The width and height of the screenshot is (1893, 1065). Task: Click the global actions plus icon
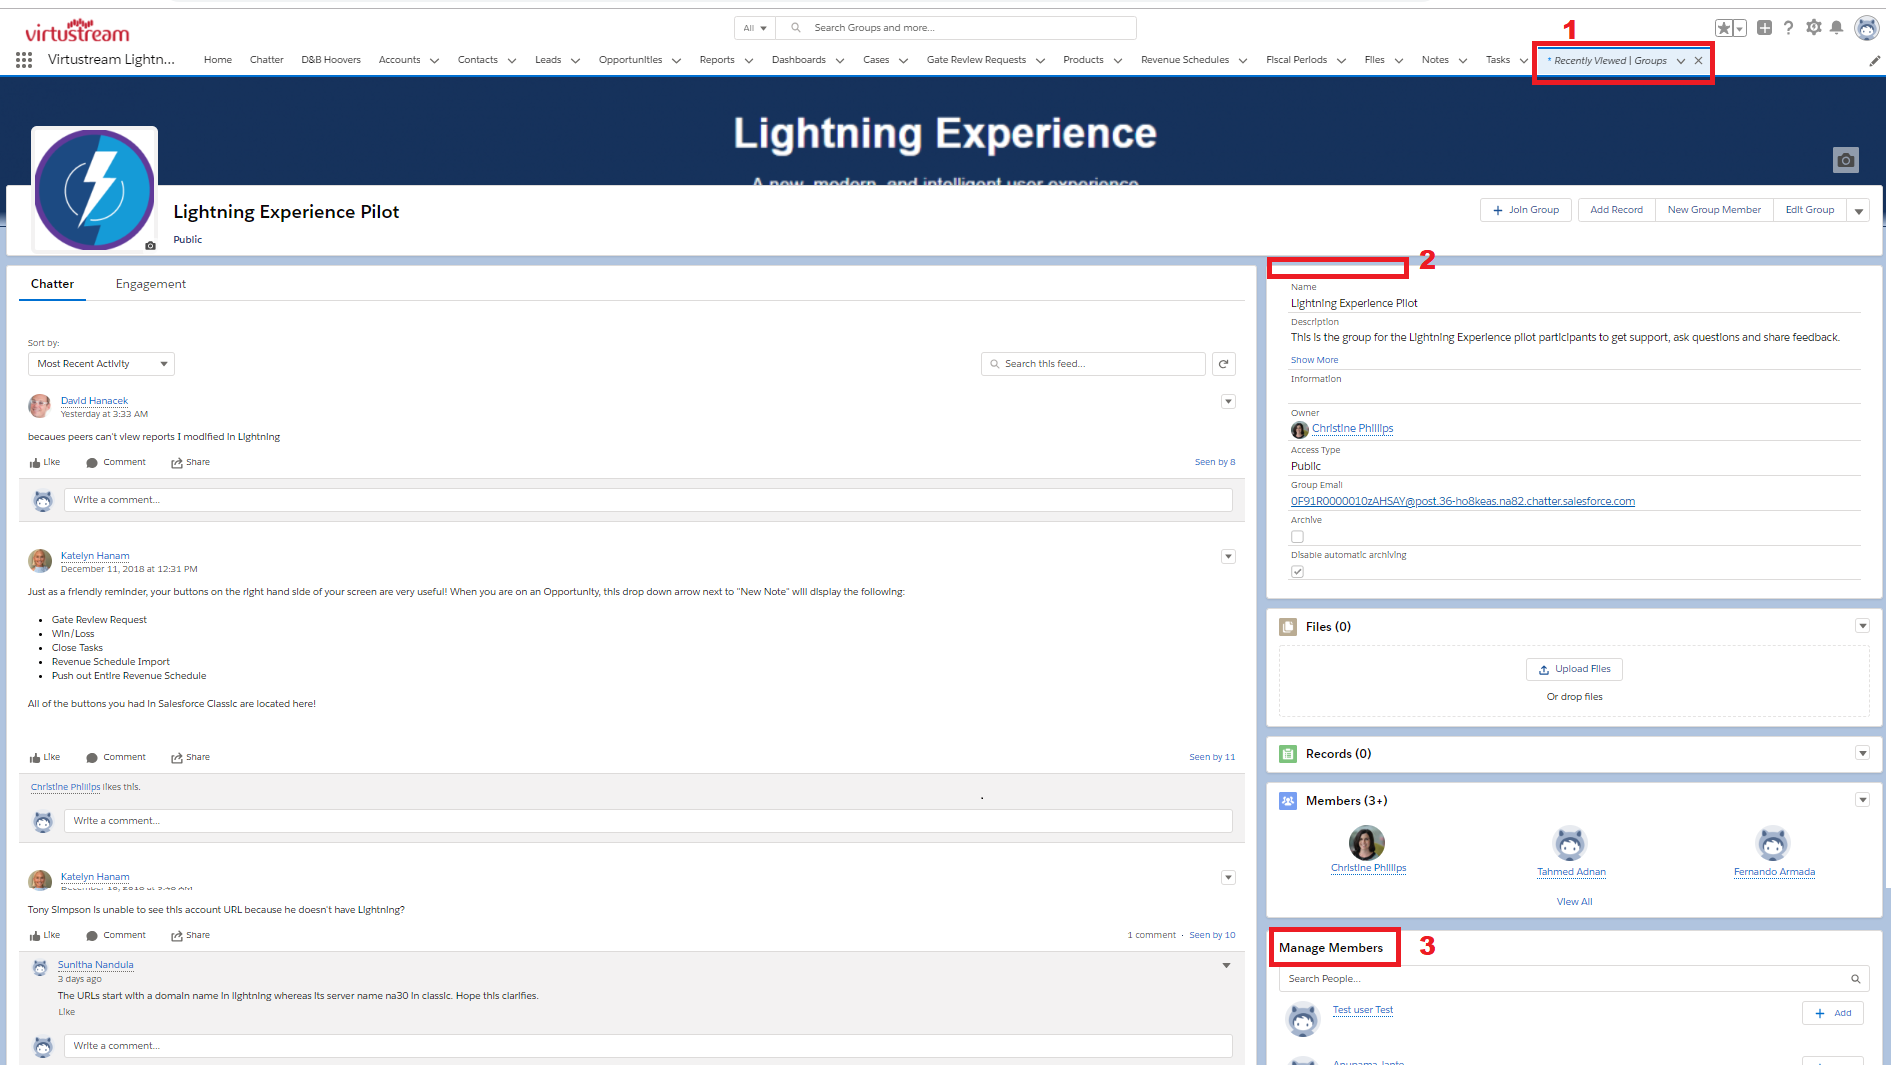tap(1764, 28)
